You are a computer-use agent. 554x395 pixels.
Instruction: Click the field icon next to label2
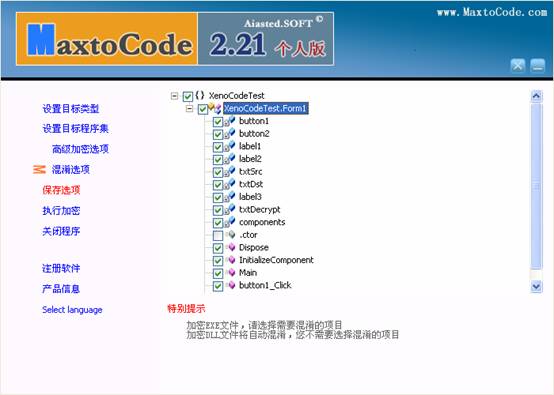[230, 159]
